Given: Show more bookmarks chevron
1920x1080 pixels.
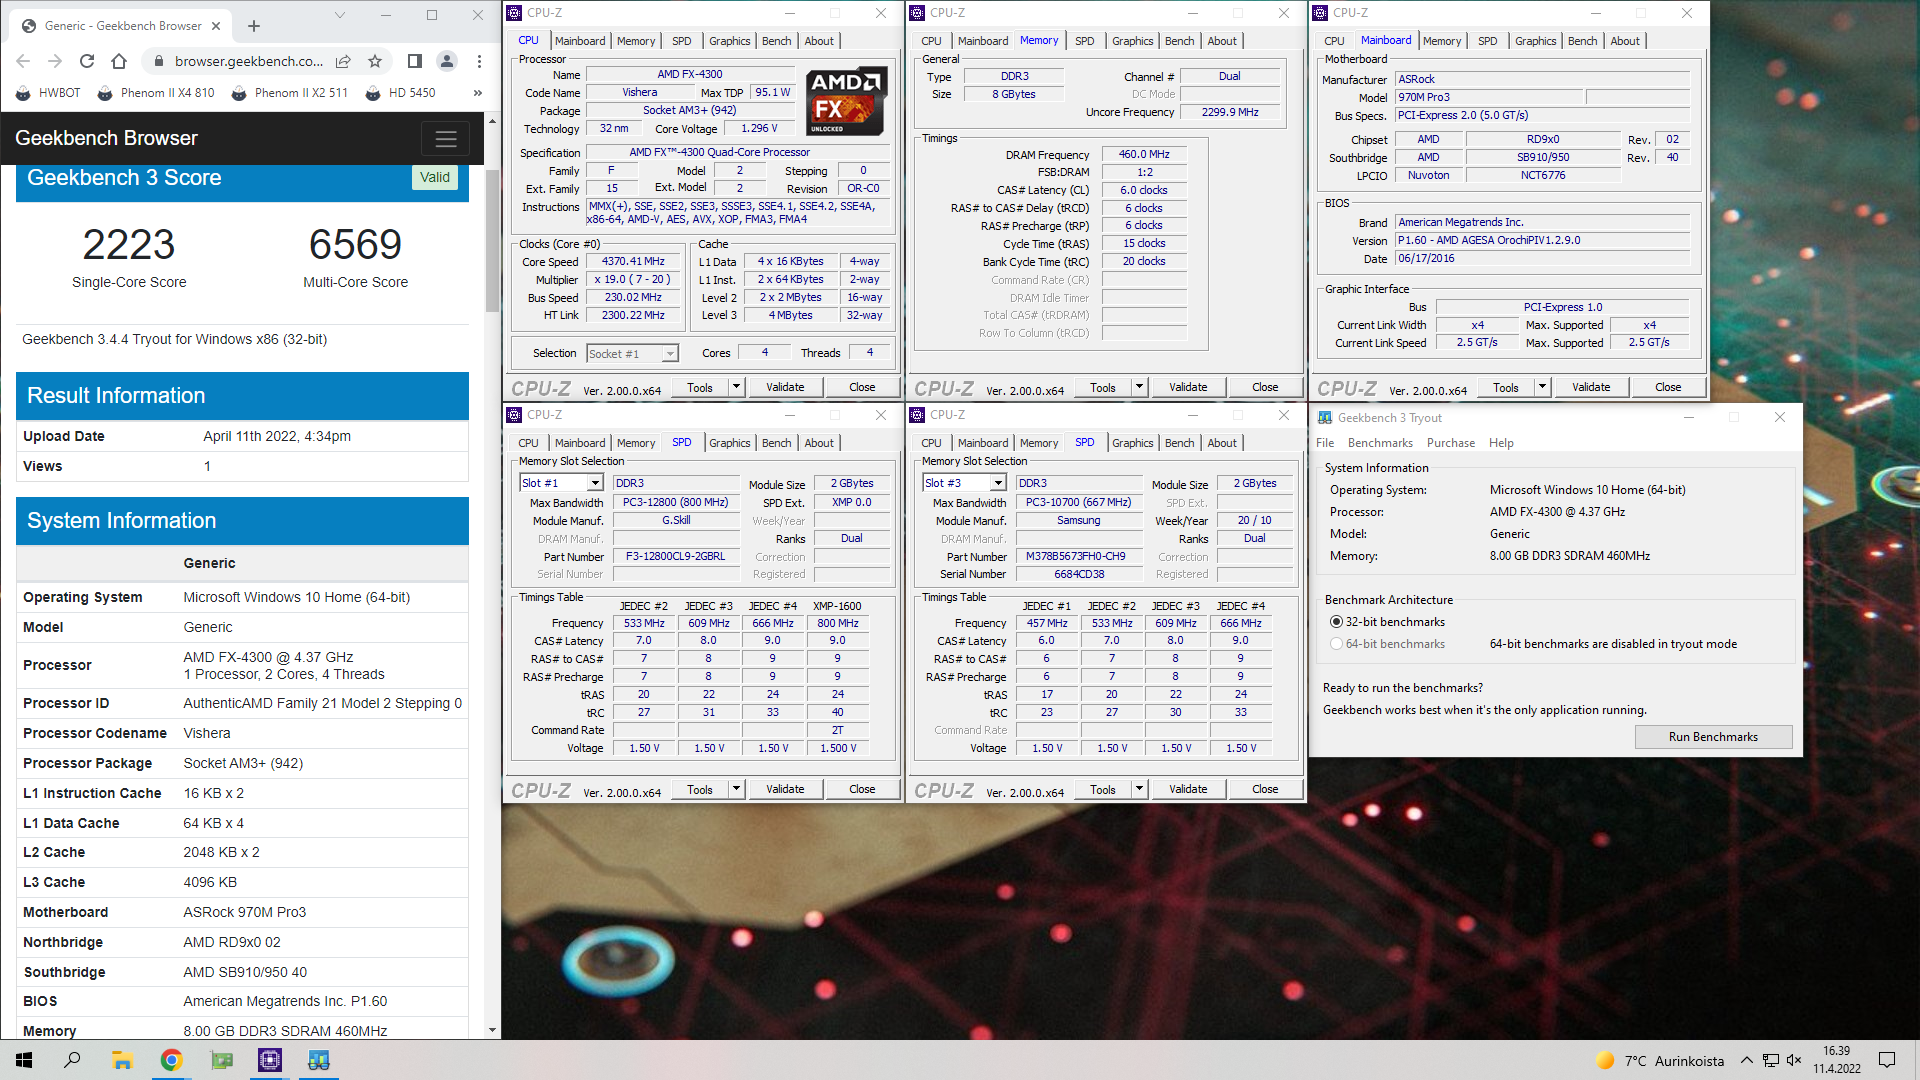Looking at the screenshot, I should click(478, 93).
